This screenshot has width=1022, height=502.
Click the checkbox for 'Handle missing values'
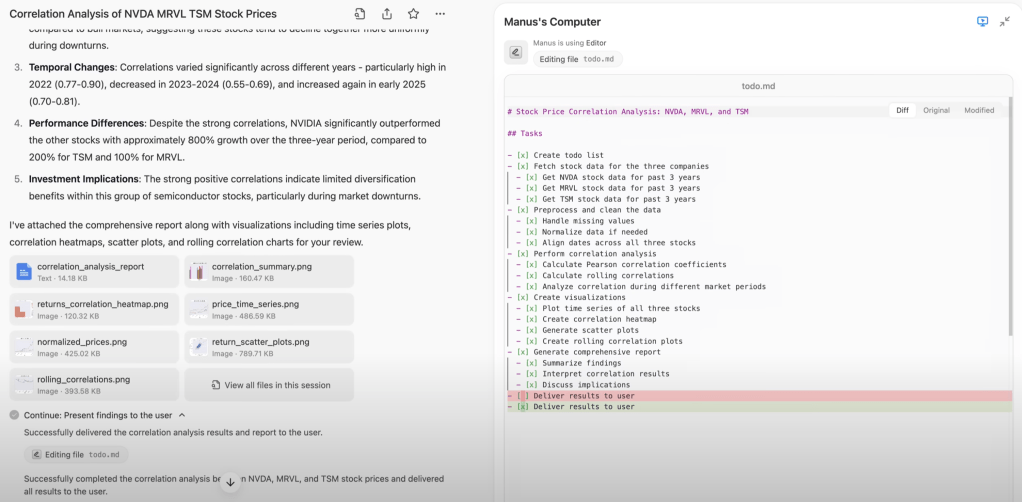tap(531, 221)
